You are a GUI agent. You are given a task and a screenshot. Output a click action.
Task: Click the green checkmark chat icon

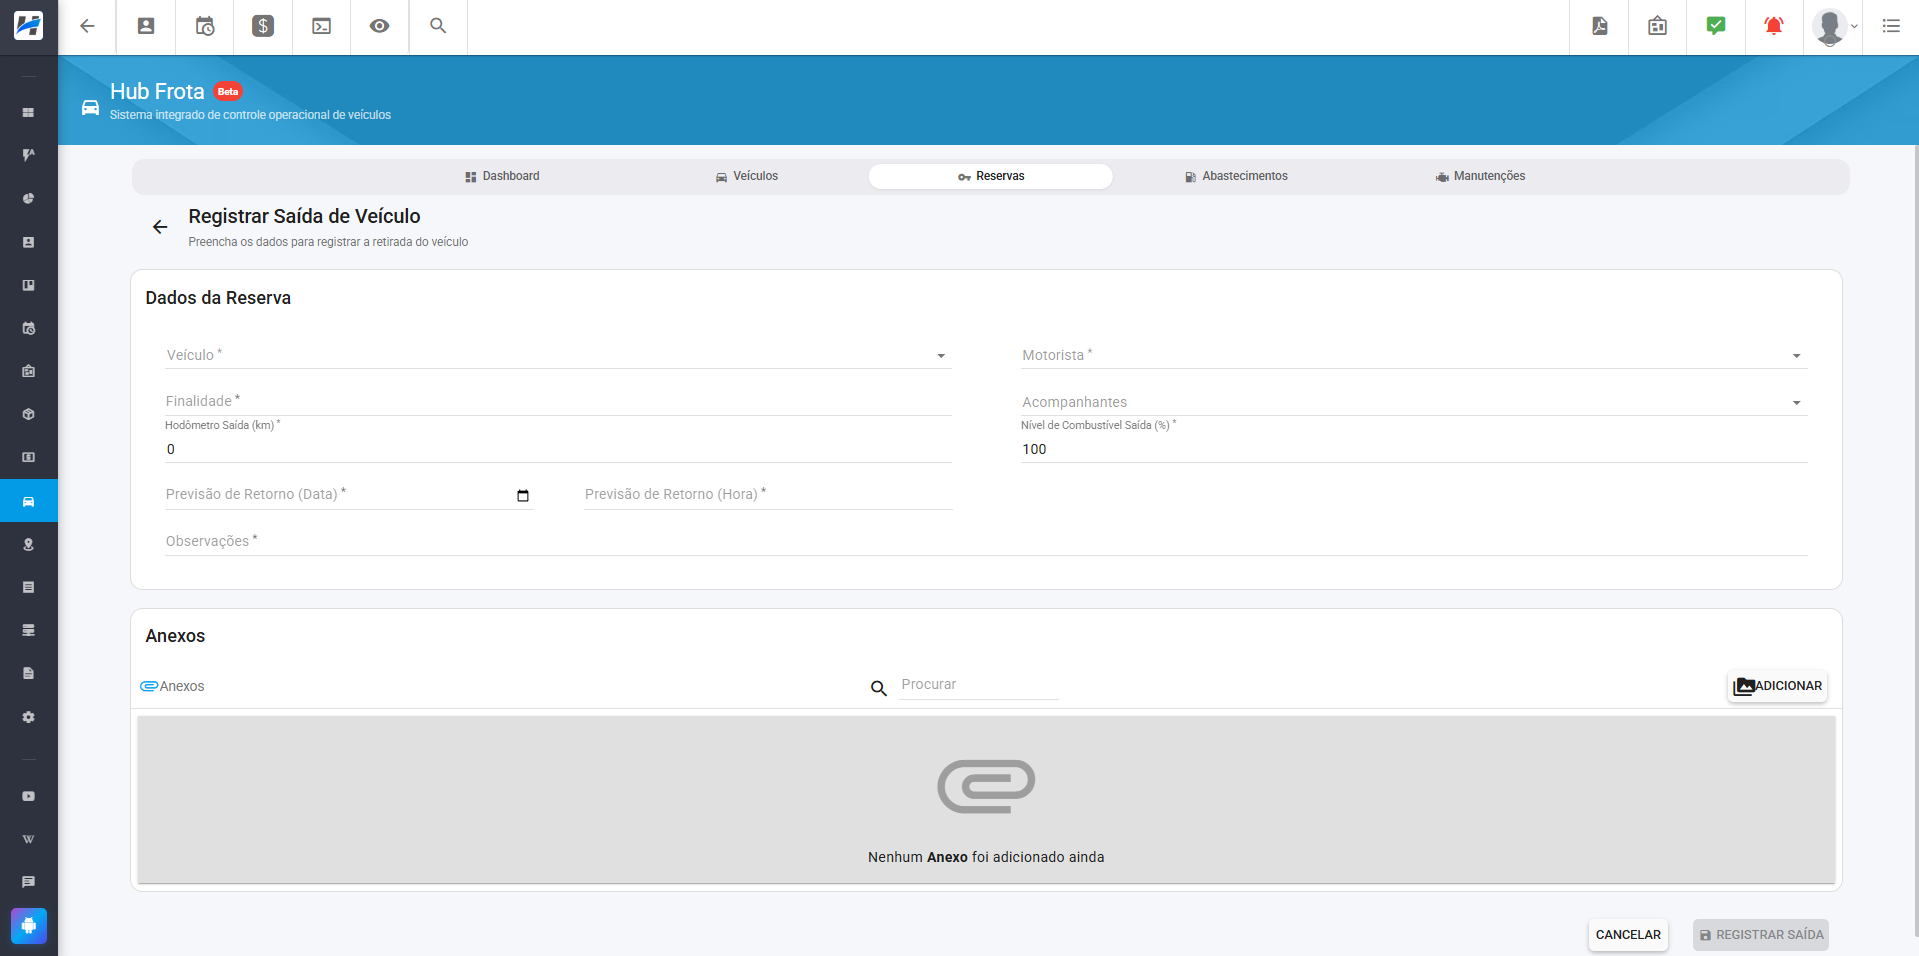1716,26
